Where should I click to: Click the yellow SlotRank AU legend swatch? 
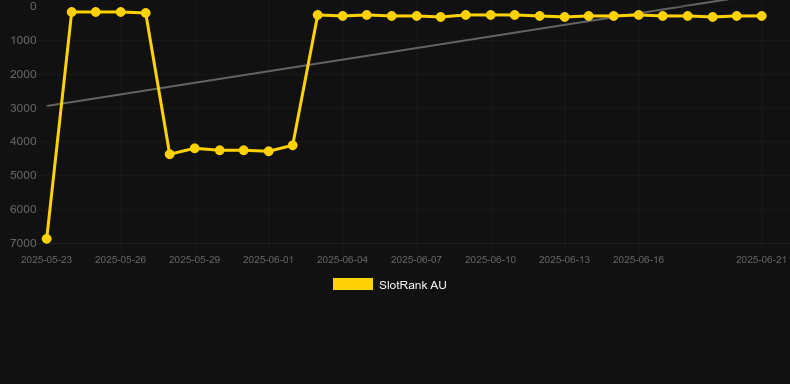point(353,284)
